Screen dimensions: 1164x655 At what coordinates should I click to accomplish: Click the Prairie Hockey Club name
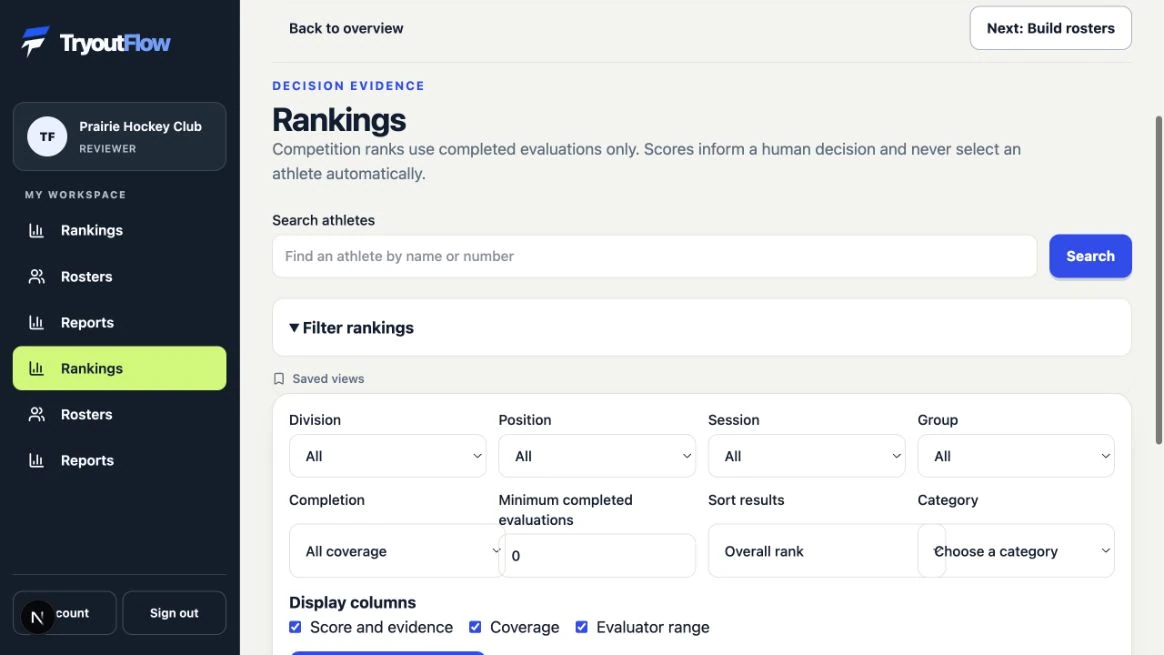coord(140,126)
